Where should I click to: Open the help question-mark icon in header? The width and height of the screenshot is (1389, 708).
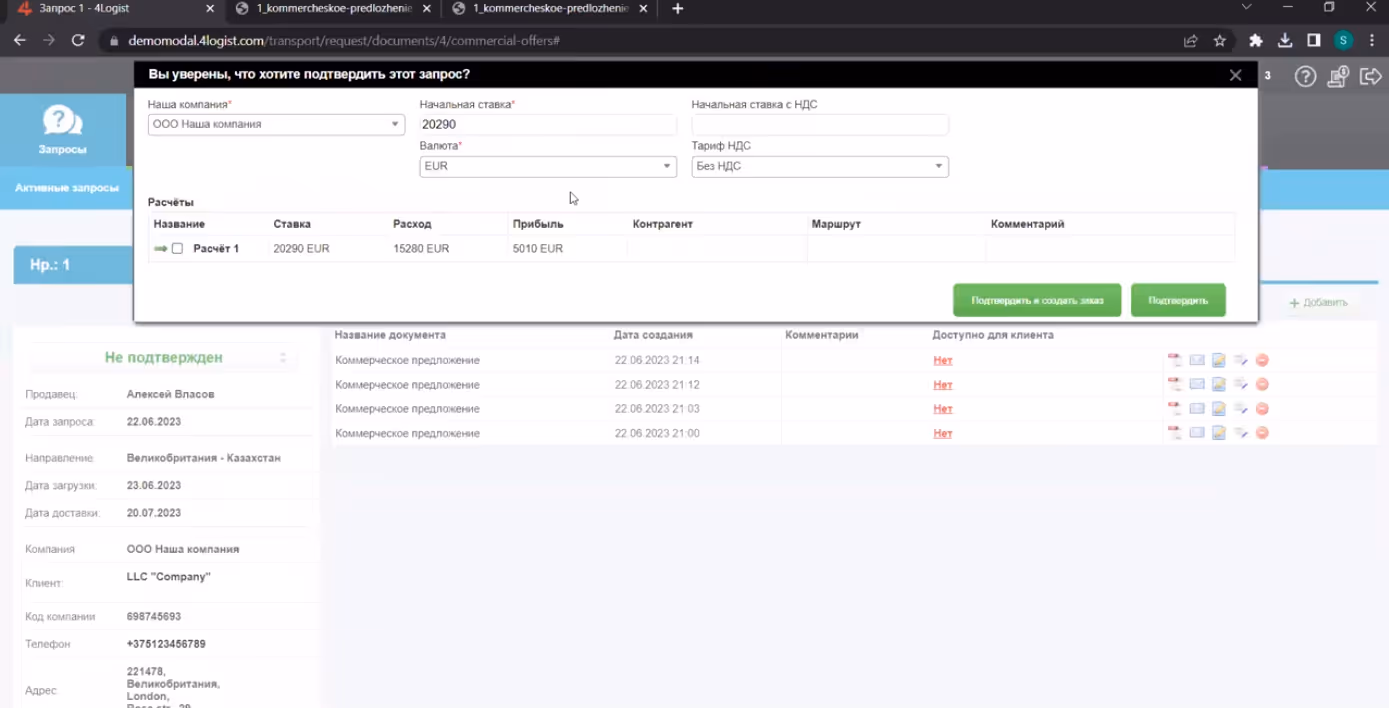pos(1305,77)
